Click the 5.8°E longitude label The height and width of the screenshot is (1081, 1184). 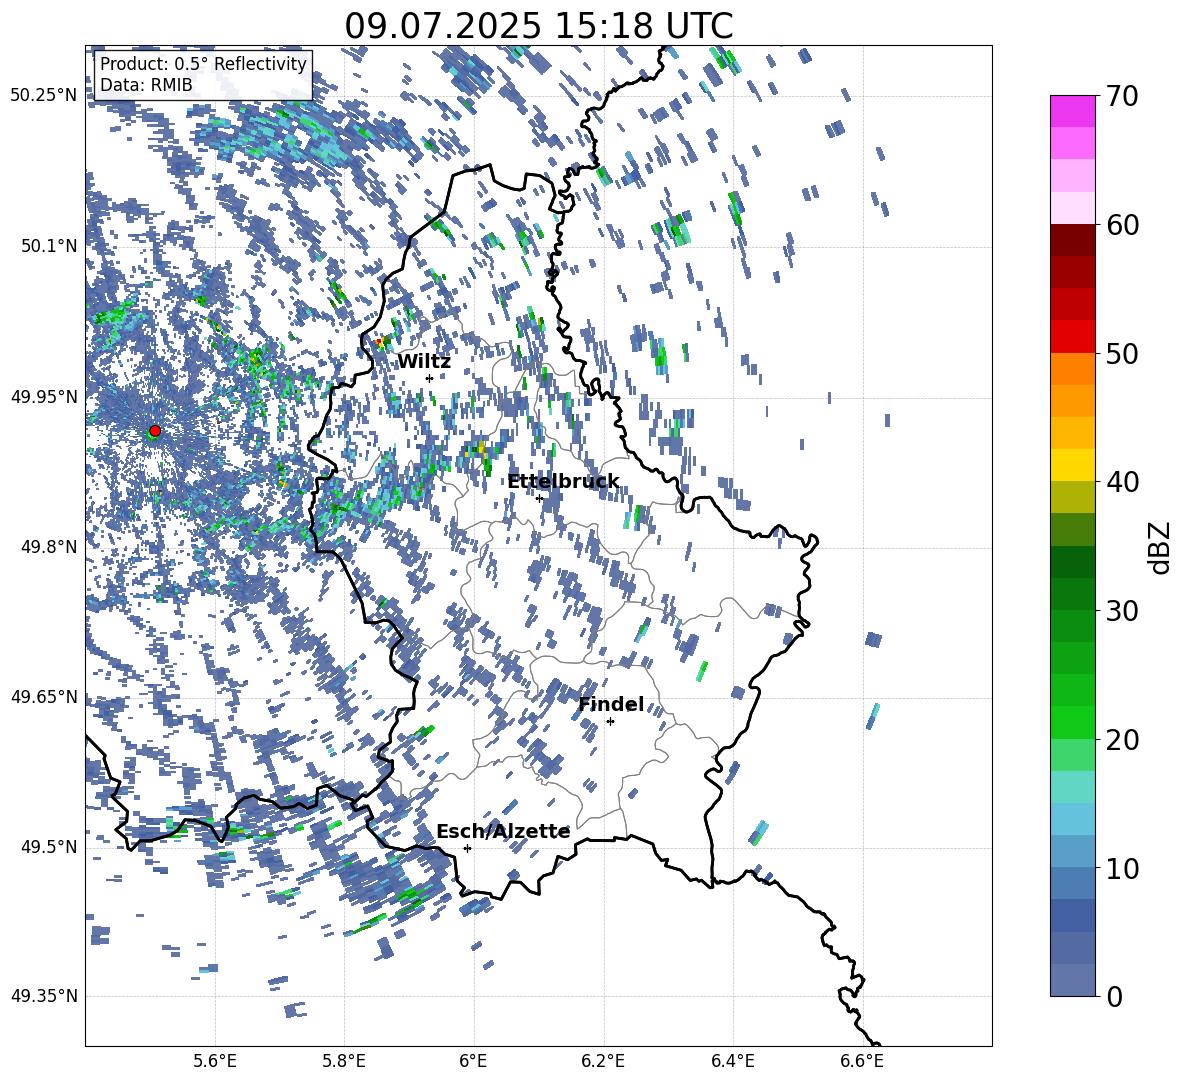tap(344, 1061)
